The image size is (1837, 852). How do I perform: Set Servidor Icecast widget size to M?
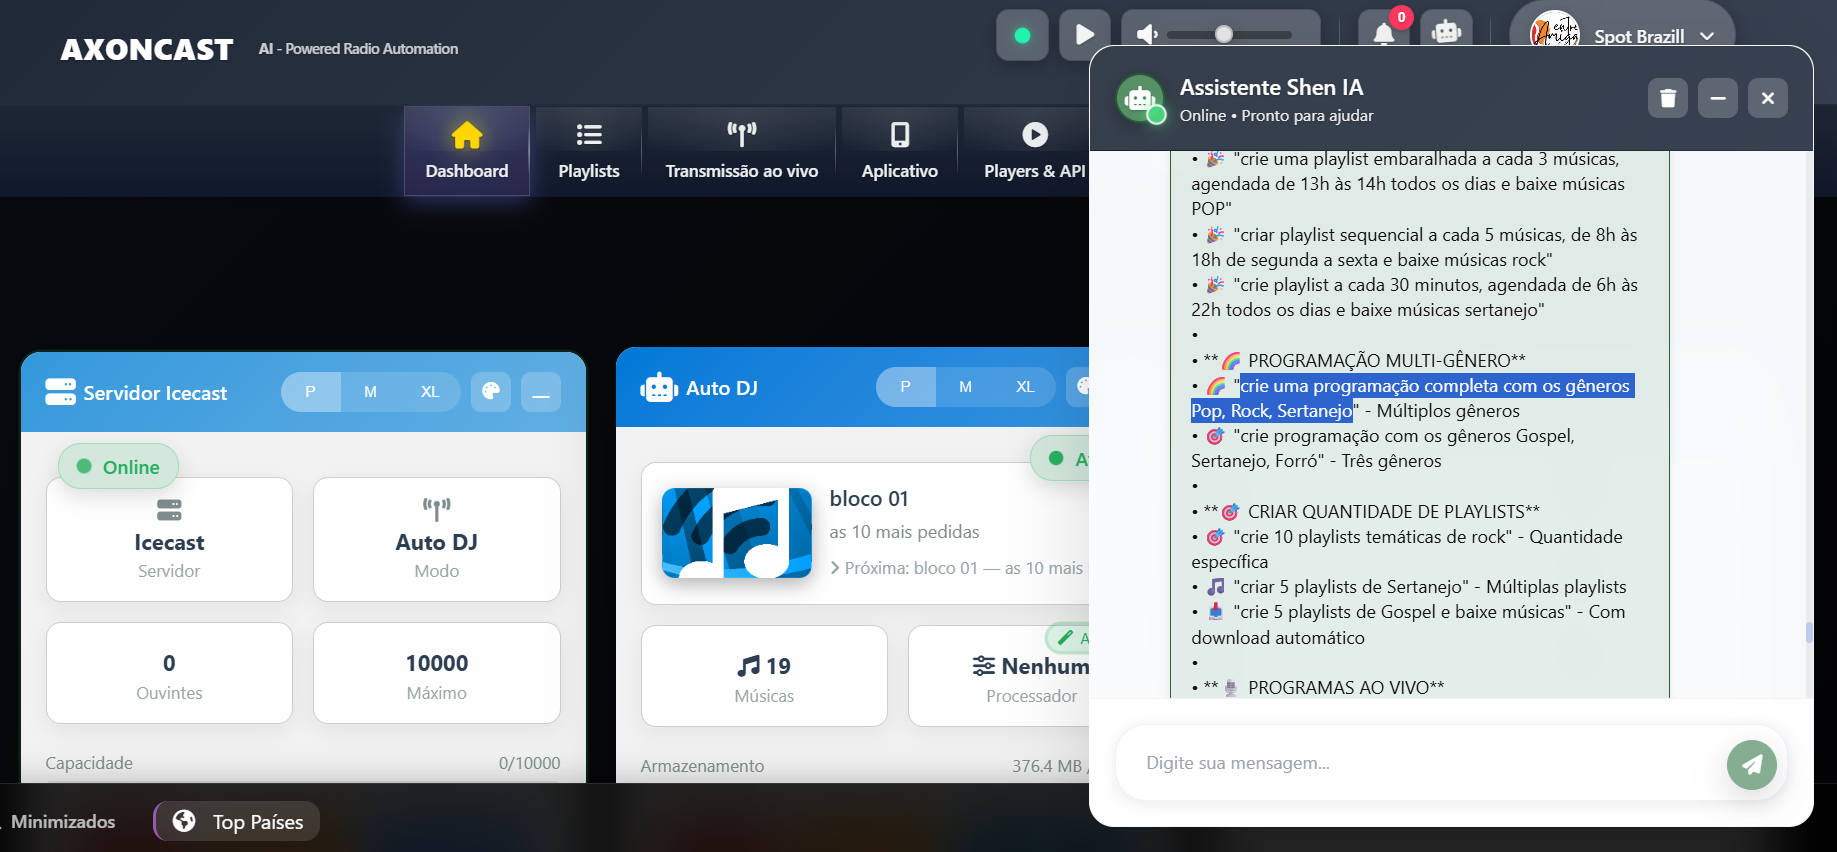pos(370,392)
